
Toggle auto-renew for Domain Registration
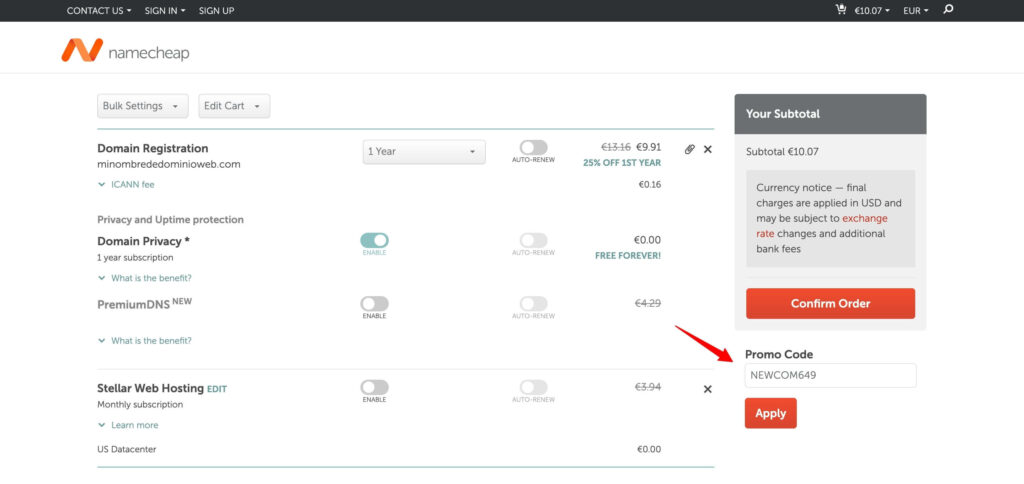[x=533, y=147]
